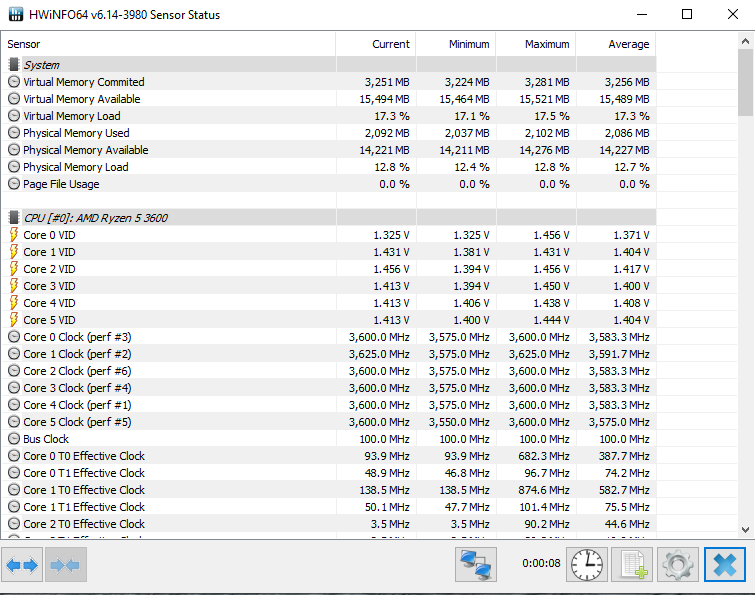Viewport: 755px width, 595px height.
Task: Select the System sensor group header
Action: (41, 65)
